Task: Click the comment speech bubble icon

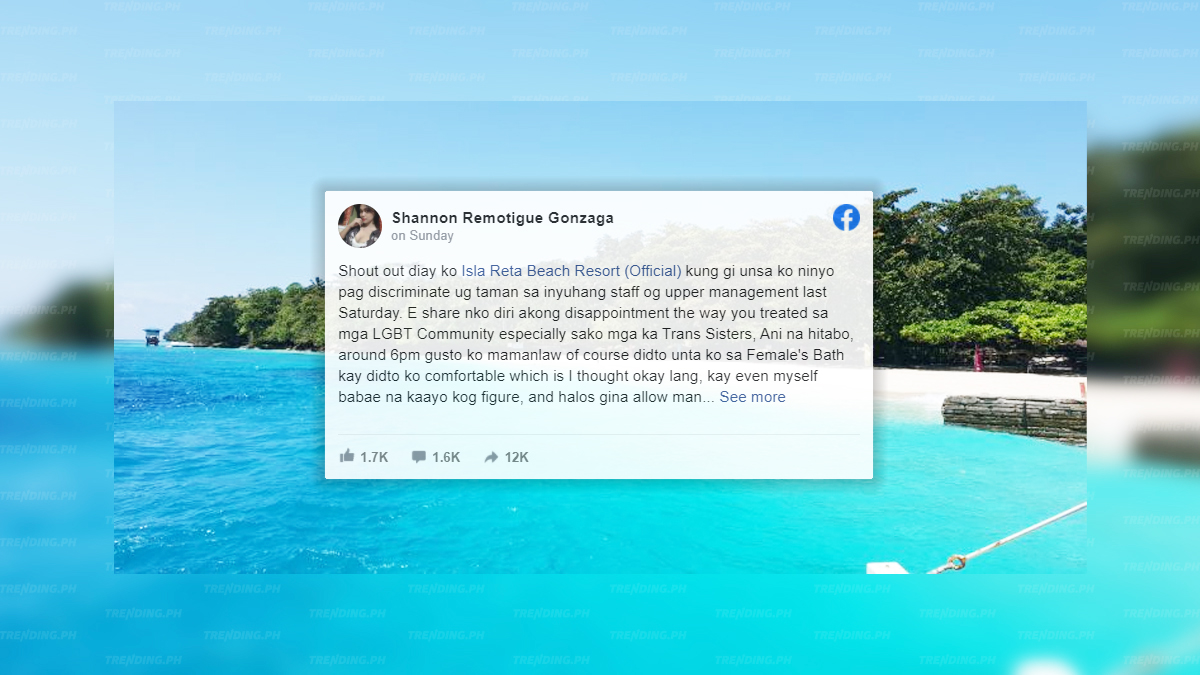Action: tap(419, 457)
